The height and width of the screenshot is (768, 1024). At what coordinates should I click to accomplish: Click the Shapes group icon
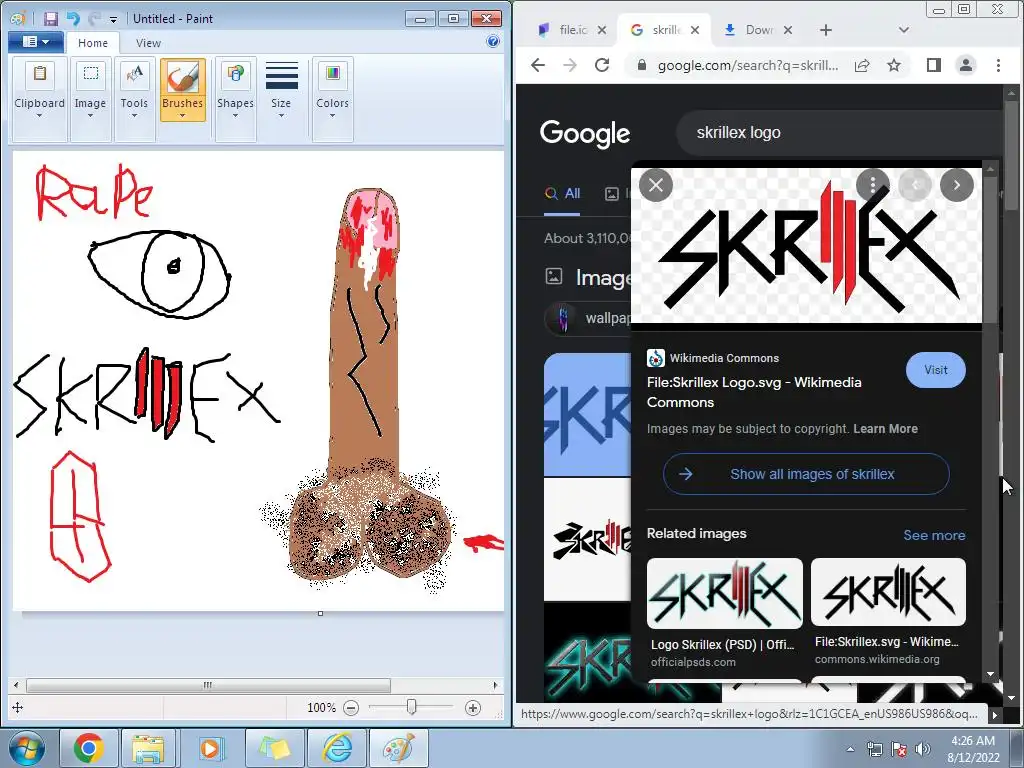[235, 73]
